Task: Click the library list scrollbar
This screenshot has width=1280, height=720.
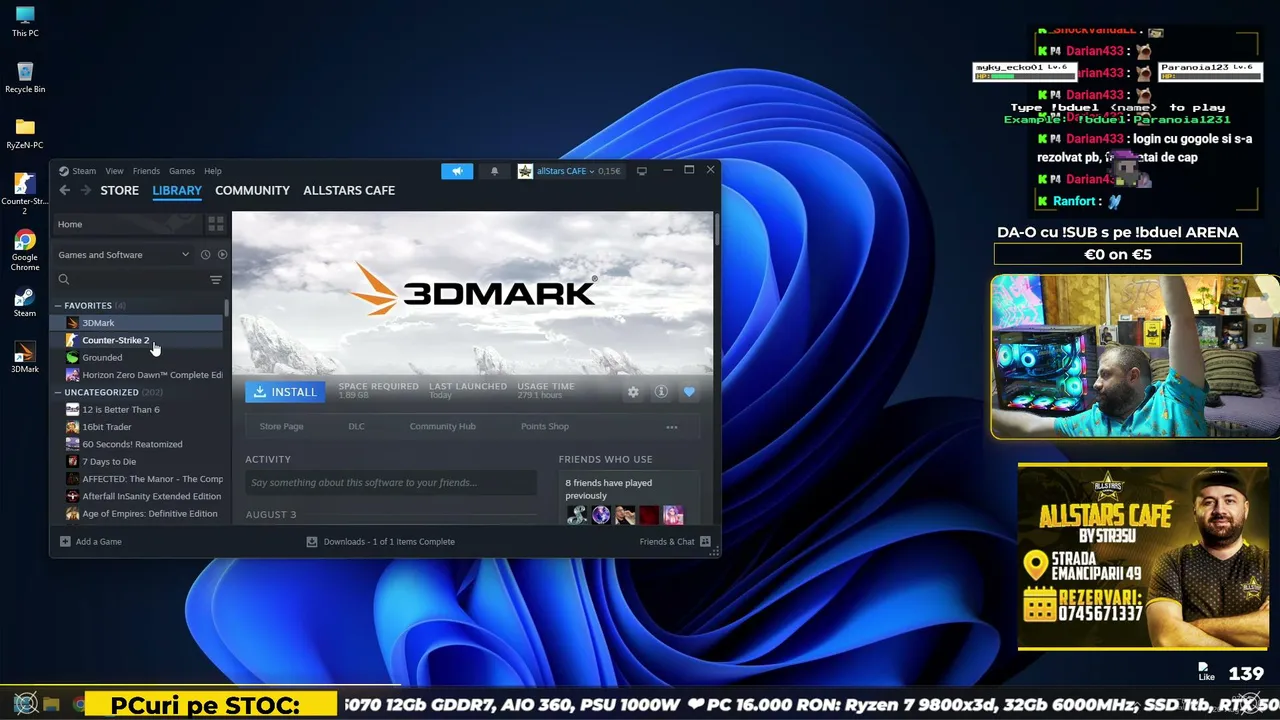Action: pyautogui.click(x=227, y=307)
